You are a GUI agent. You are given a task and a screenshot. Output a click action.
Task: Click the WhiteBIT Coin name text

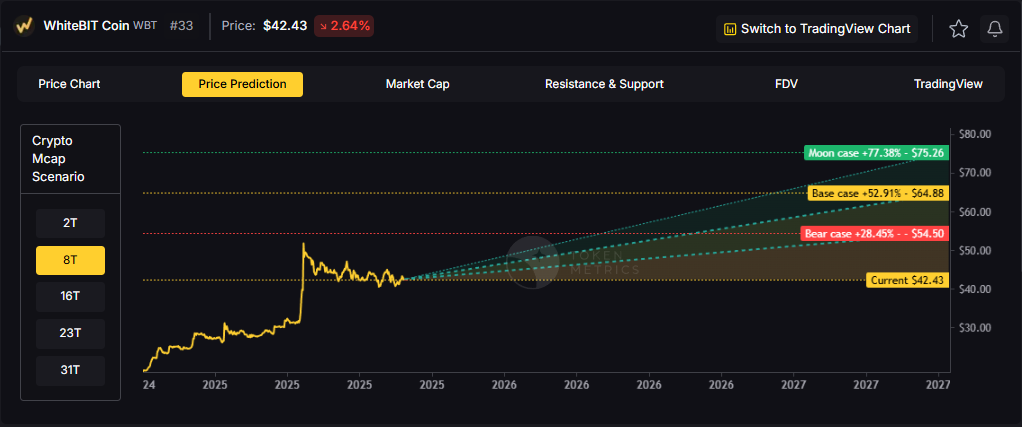pos(86,27)
